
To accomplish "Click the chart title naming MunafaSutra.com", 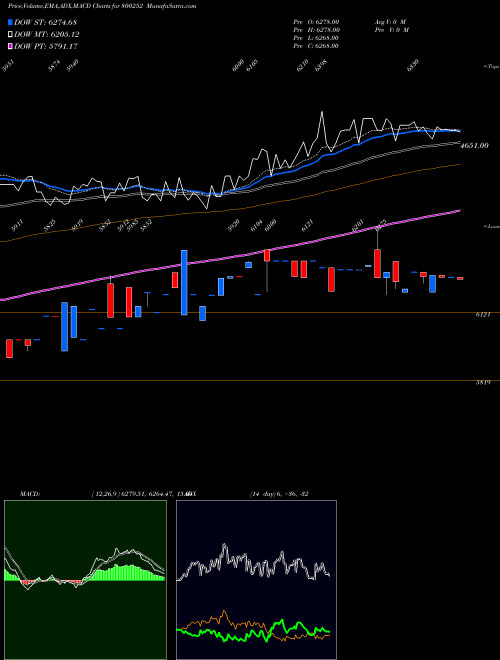I will 102,6.
